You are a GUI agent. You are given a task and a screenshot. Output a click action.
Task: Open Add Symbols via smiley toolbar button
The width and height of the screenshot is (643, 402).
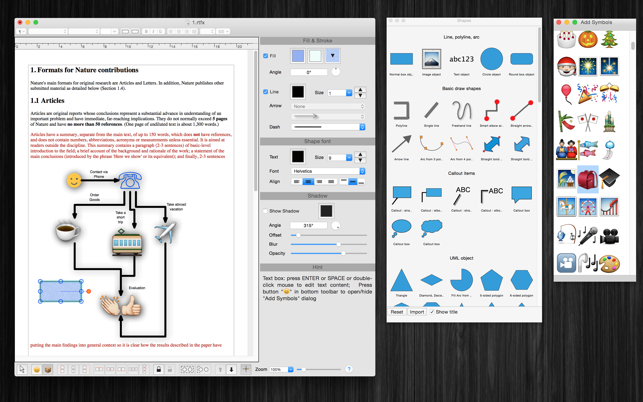[36, 369]
